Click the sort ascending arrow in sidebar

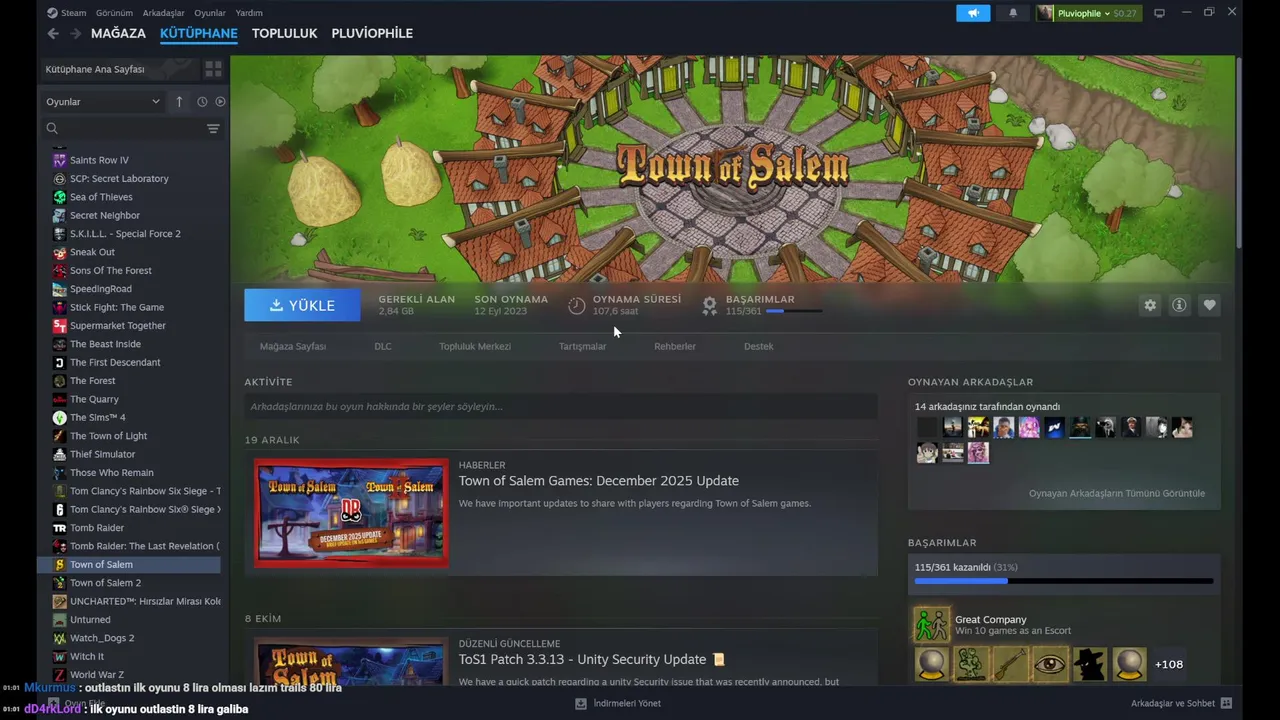coord(179,102)
